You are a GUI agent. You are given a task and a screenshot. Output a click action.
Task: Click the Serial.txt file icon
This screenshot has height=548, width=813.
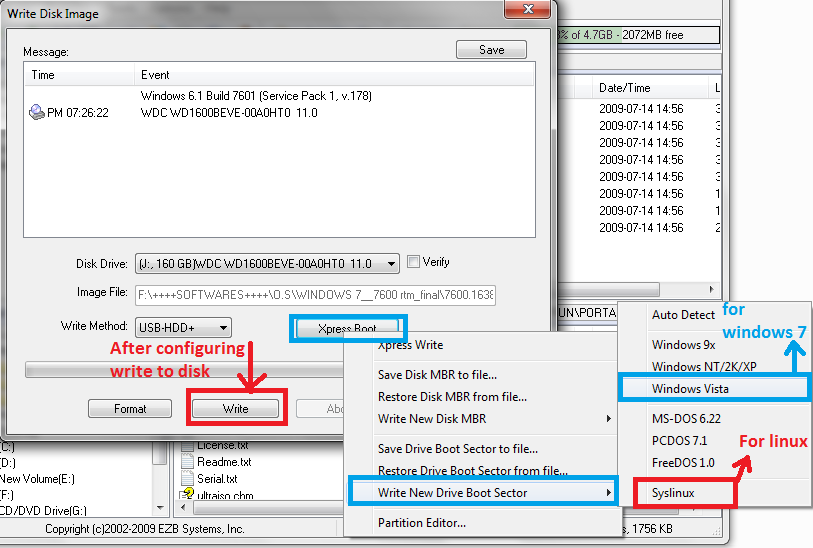187,478
